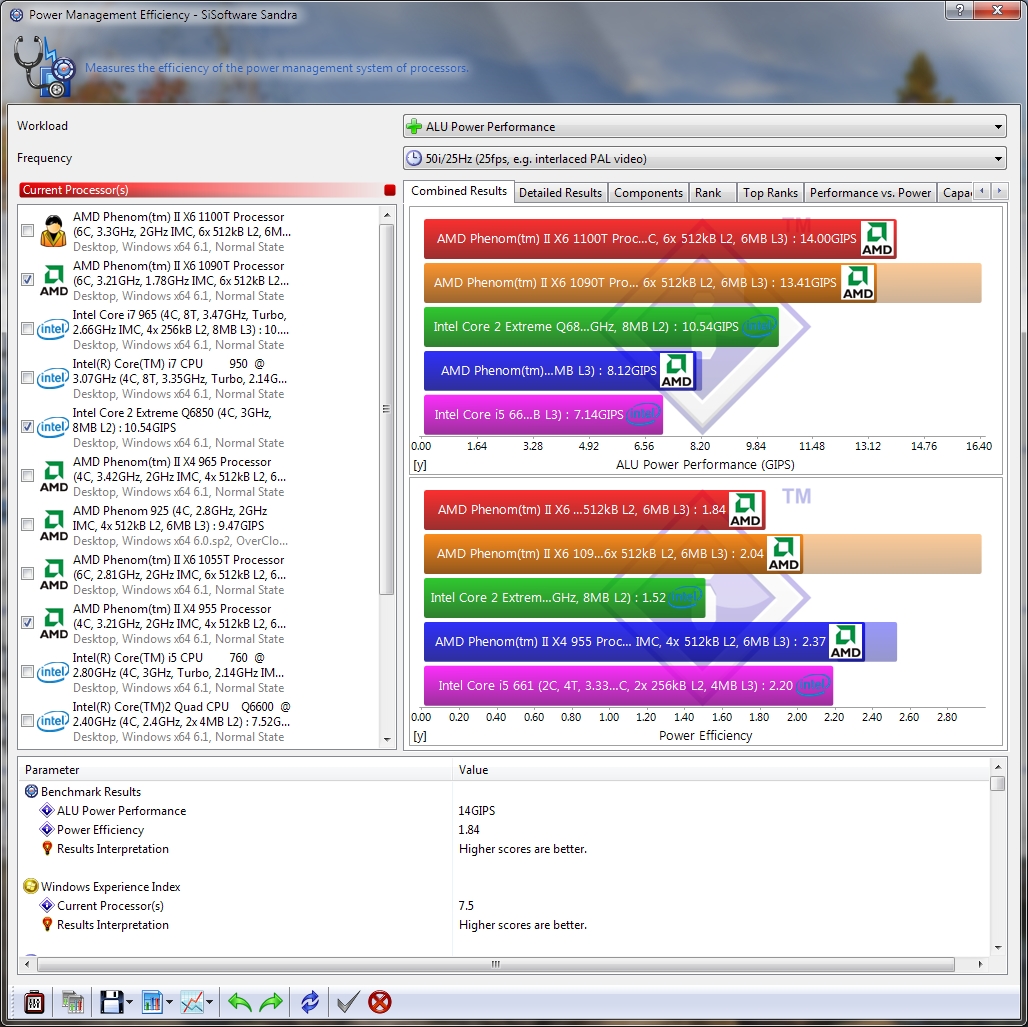
Task: Click the blue refresh arrows icon
Action: click(x=310, y=1002)
